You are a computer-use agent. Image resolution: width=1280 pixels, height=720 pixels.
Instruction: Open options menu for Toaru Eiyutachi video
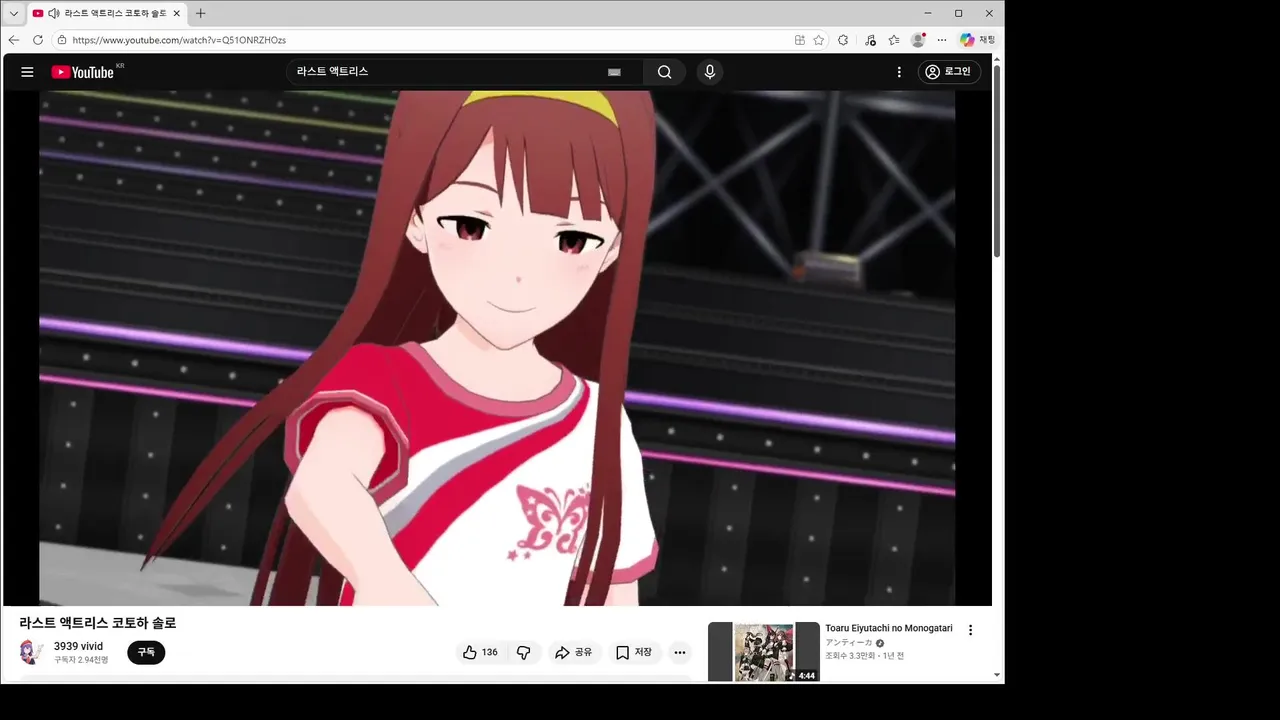click(970, 630)
